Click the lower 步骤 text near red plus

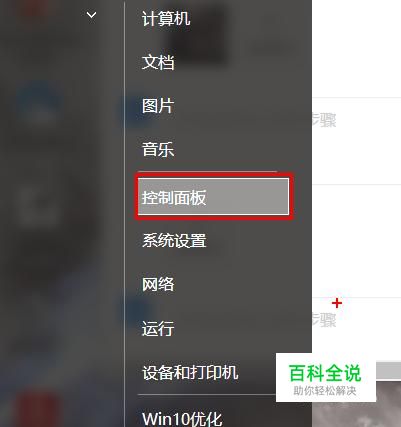324,320
